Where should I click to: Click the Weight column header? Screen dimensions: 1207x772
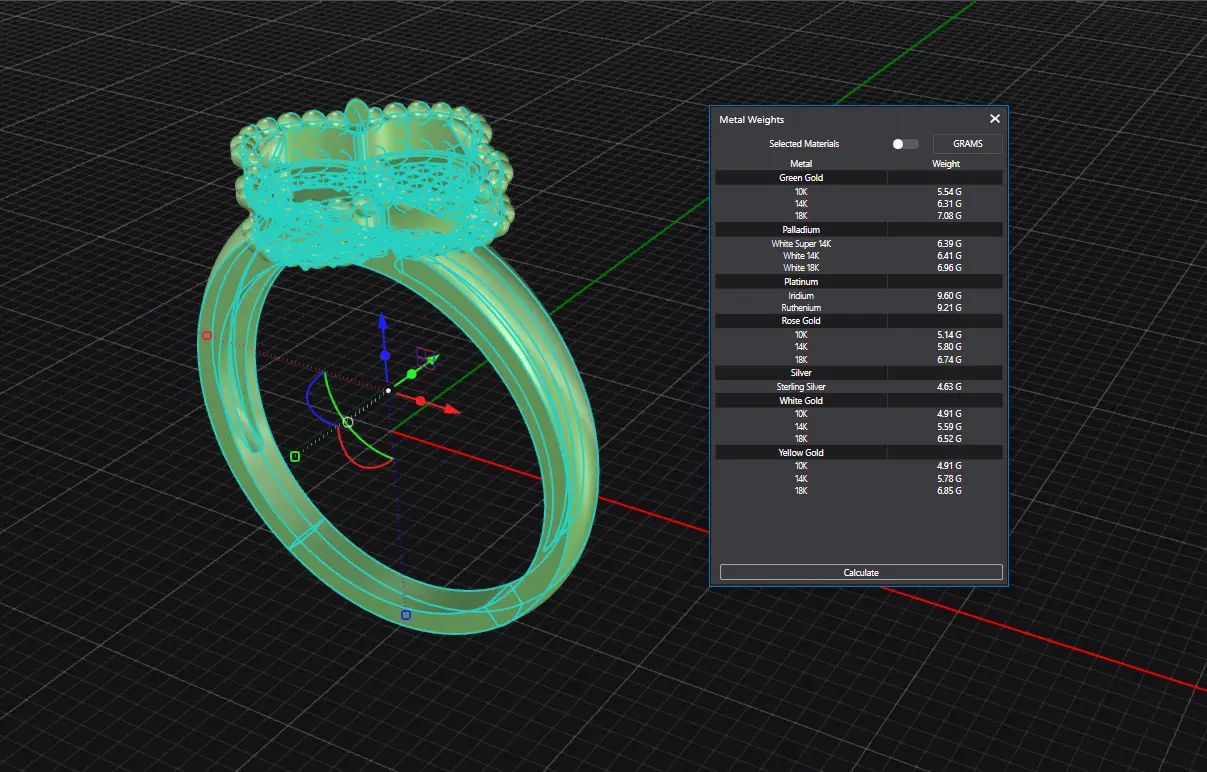tap(945, 164)
